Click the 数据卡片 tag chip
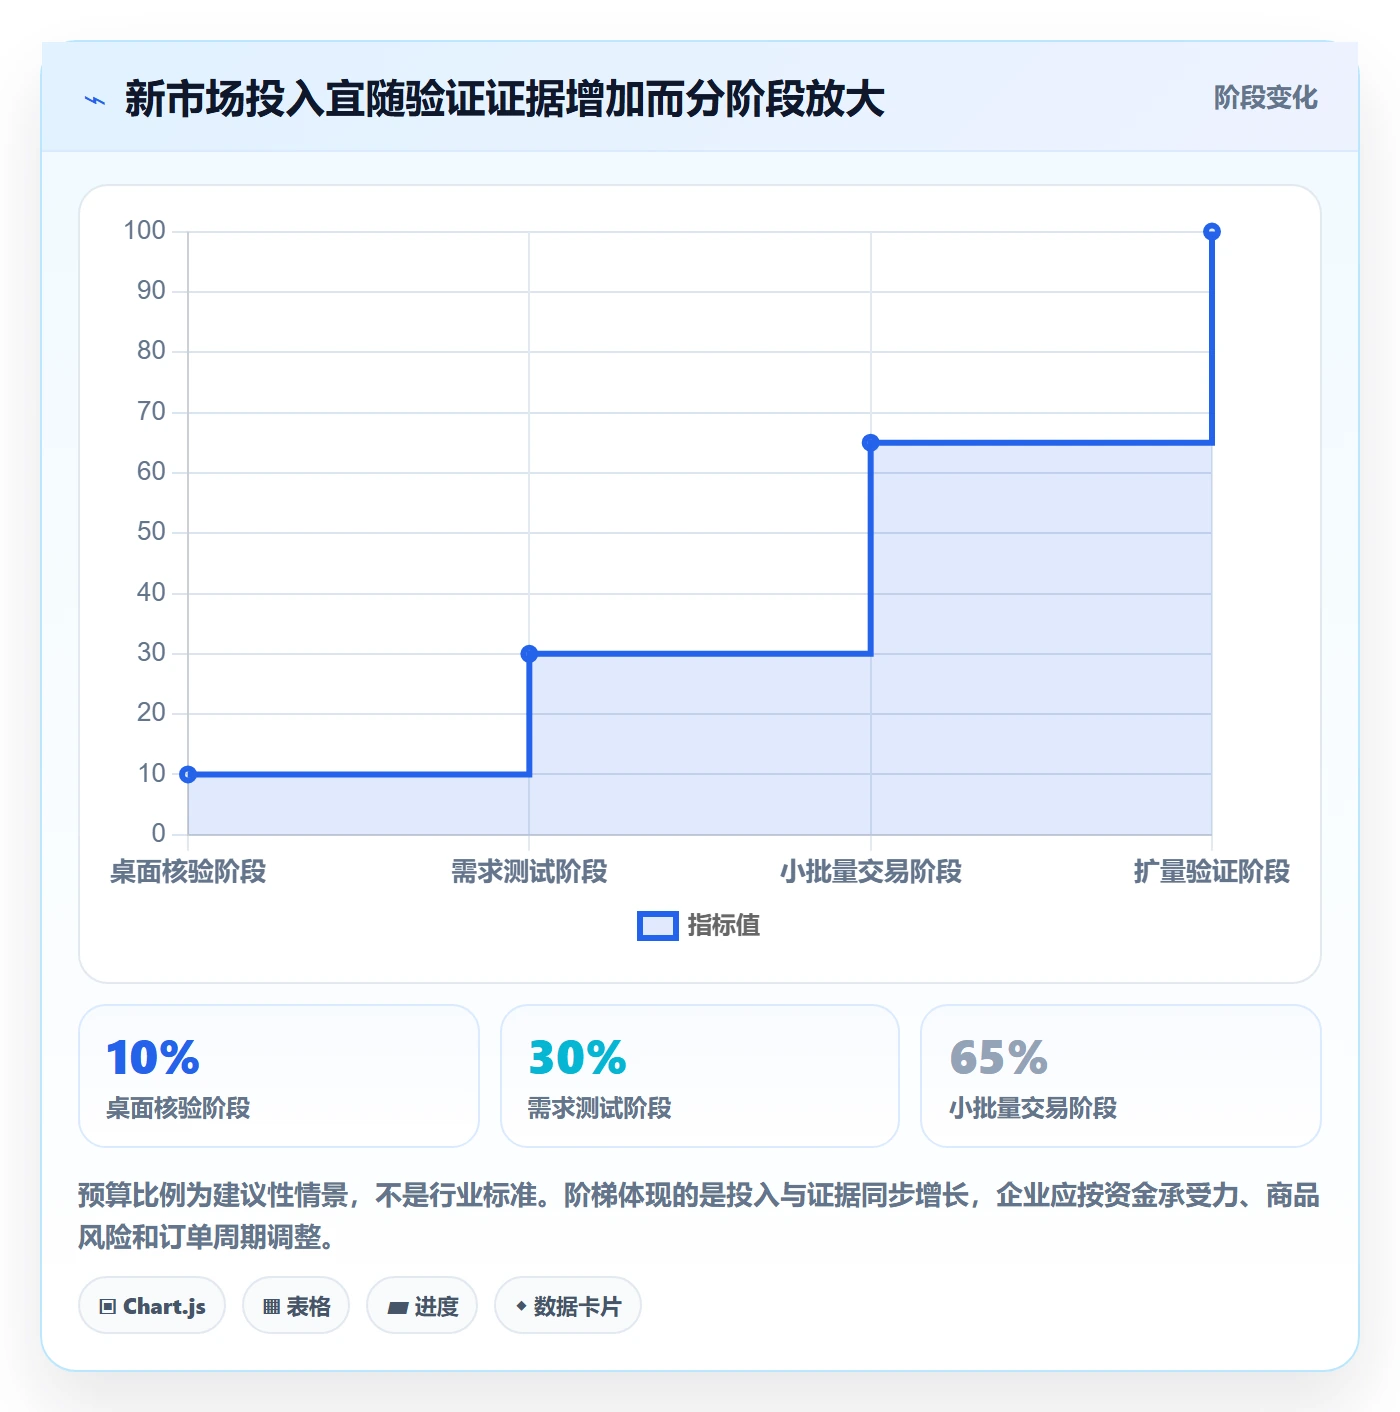 coord(568,1306)
